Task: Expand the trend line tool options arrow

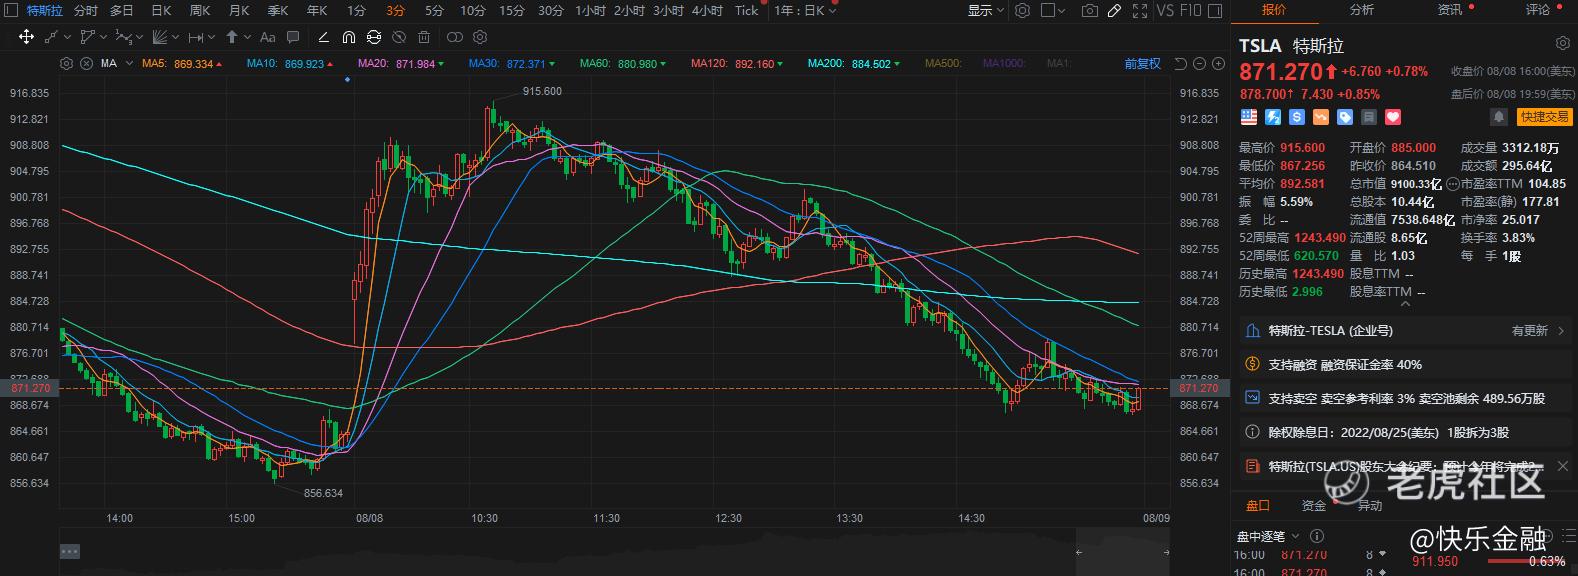Action: tap(67, 37)
